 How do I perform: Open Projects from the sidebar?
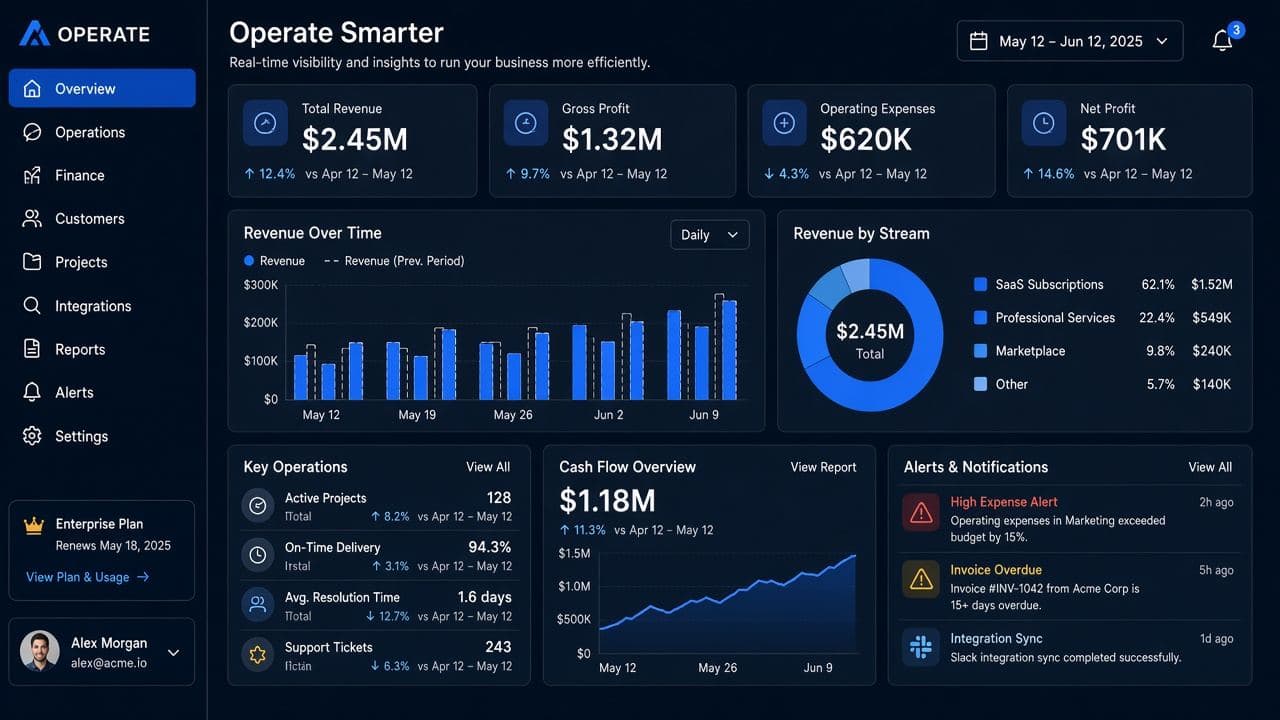click(102, 262)
